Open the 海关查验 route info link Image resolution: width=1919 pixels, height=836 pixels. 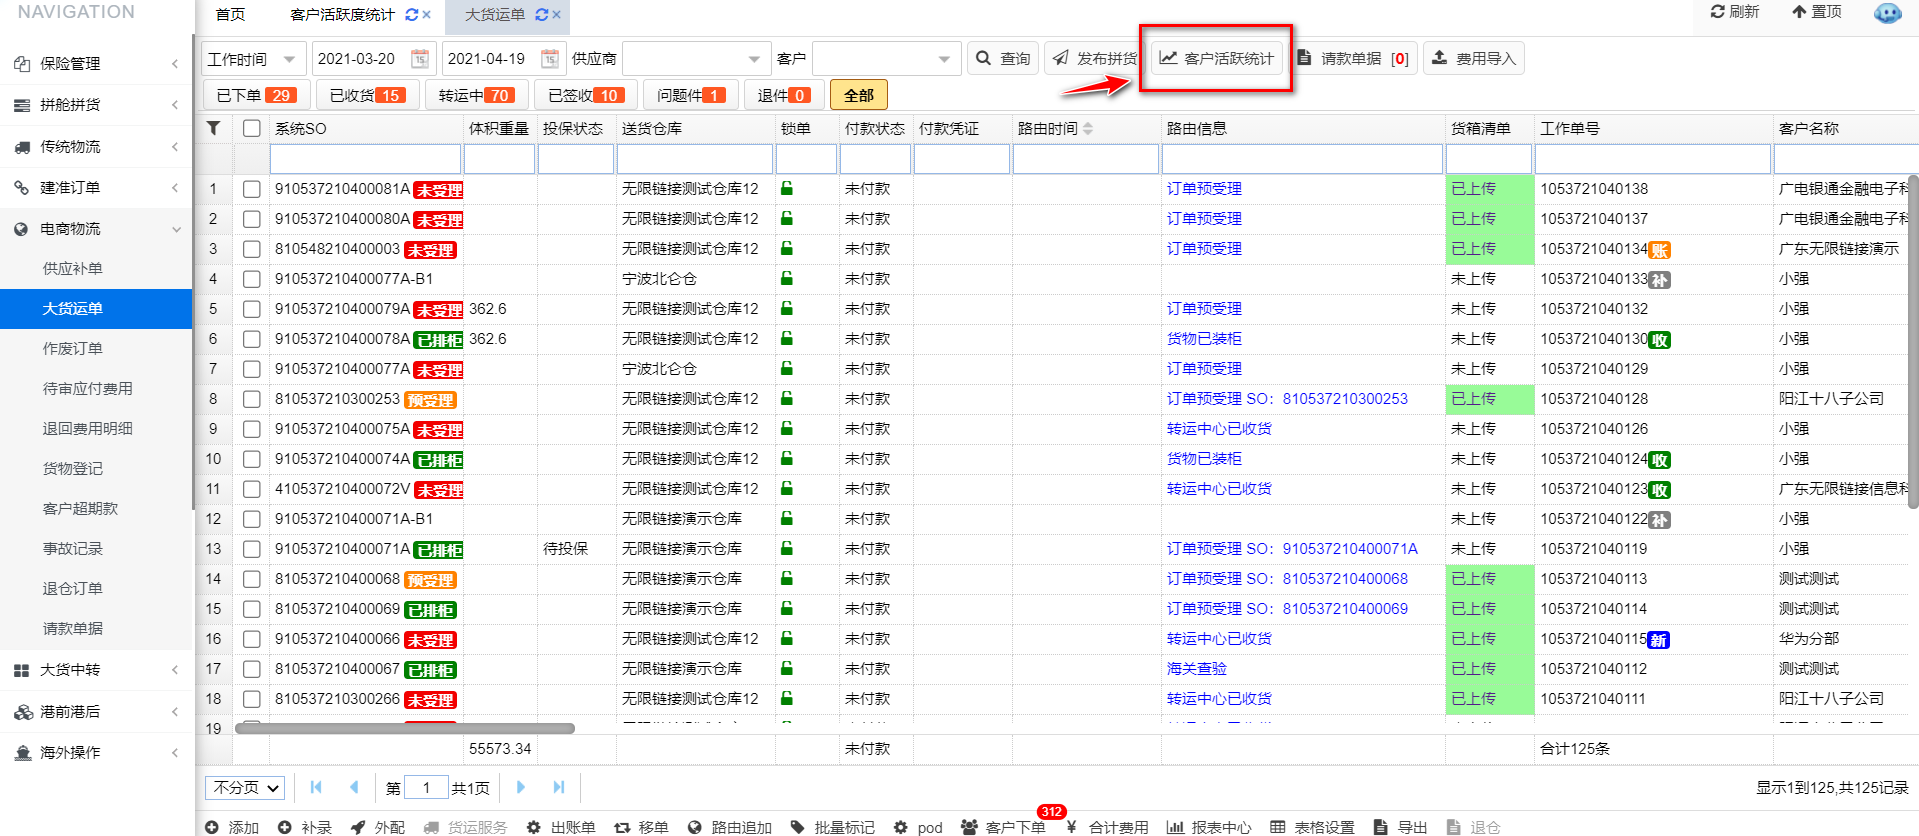[x=1196, y=669]
